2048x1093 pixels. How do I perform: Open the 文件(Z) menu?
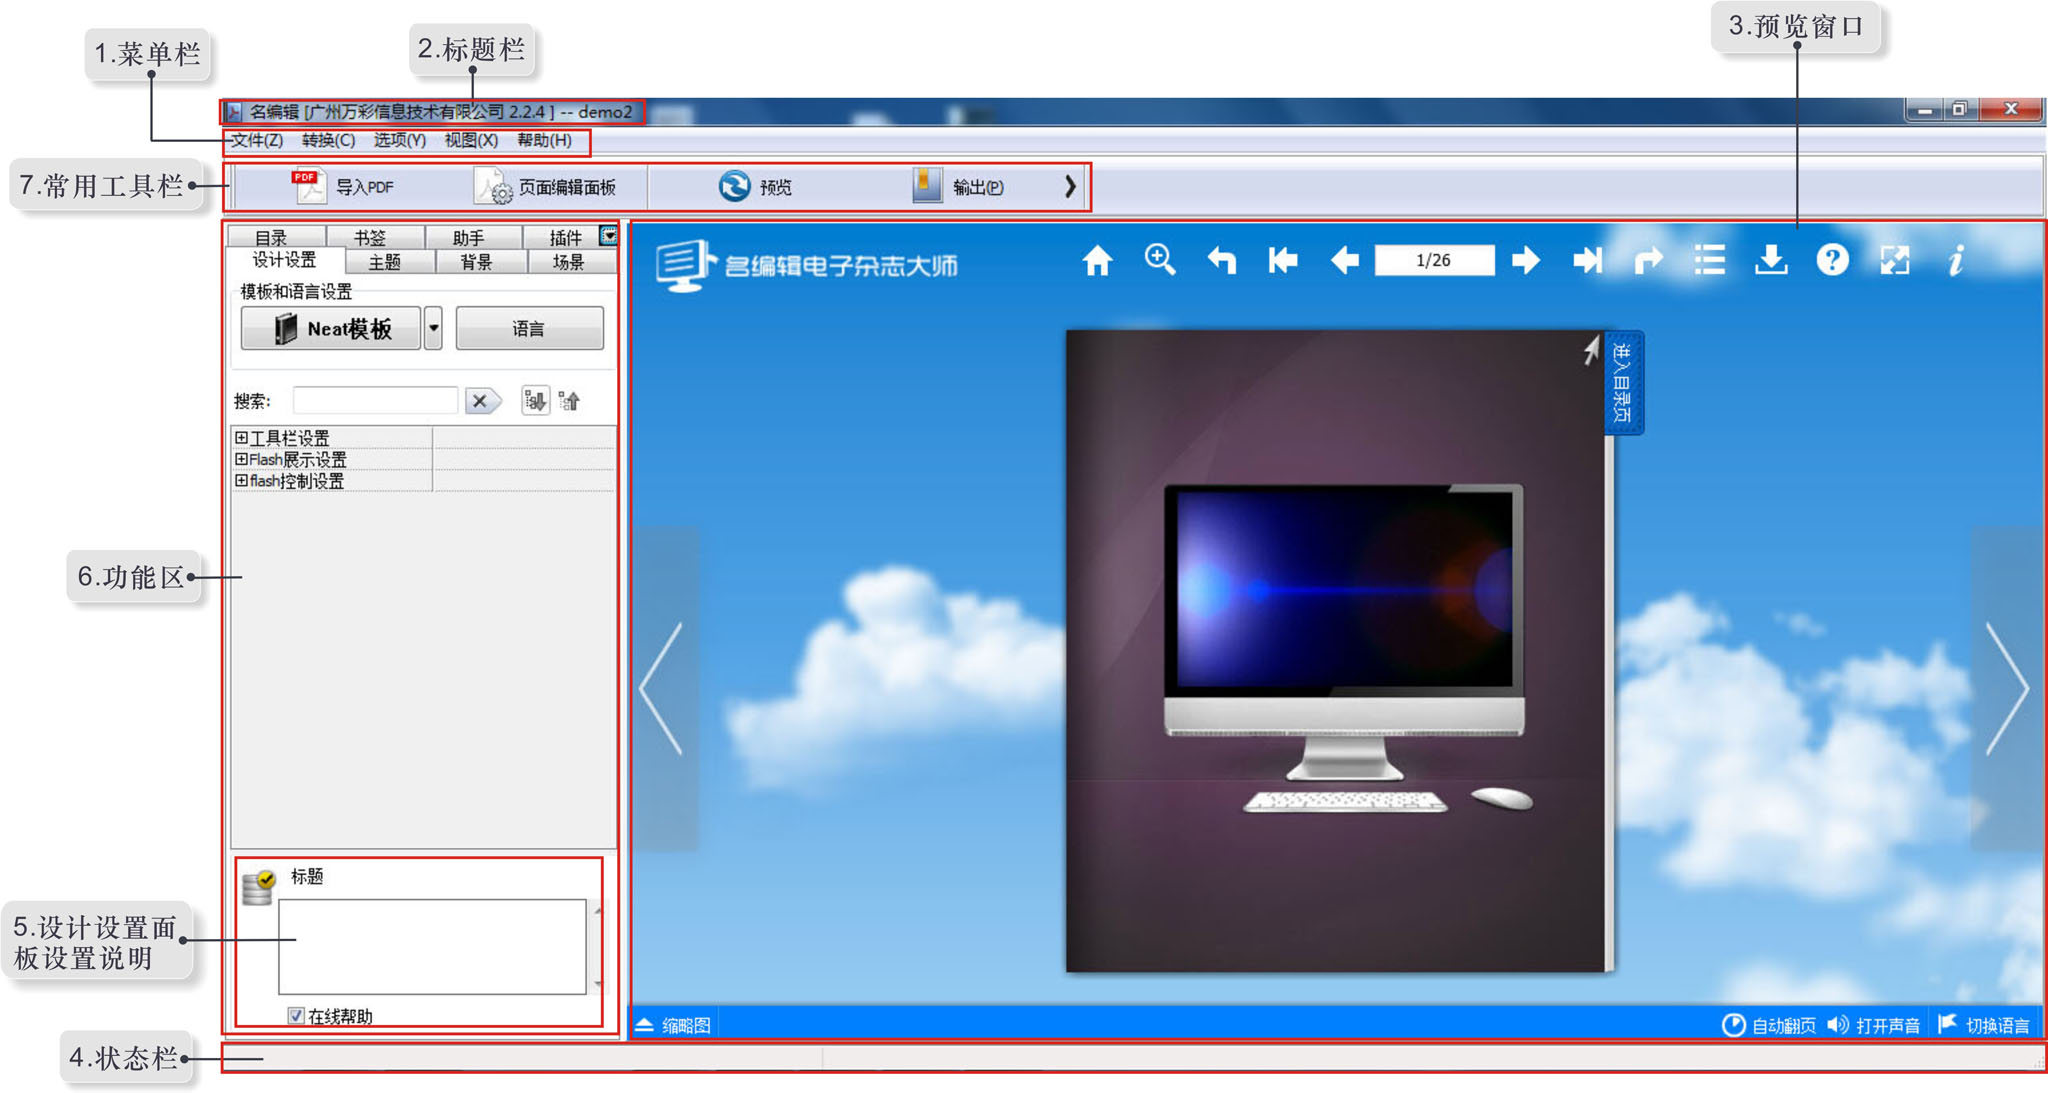point(257,140)
